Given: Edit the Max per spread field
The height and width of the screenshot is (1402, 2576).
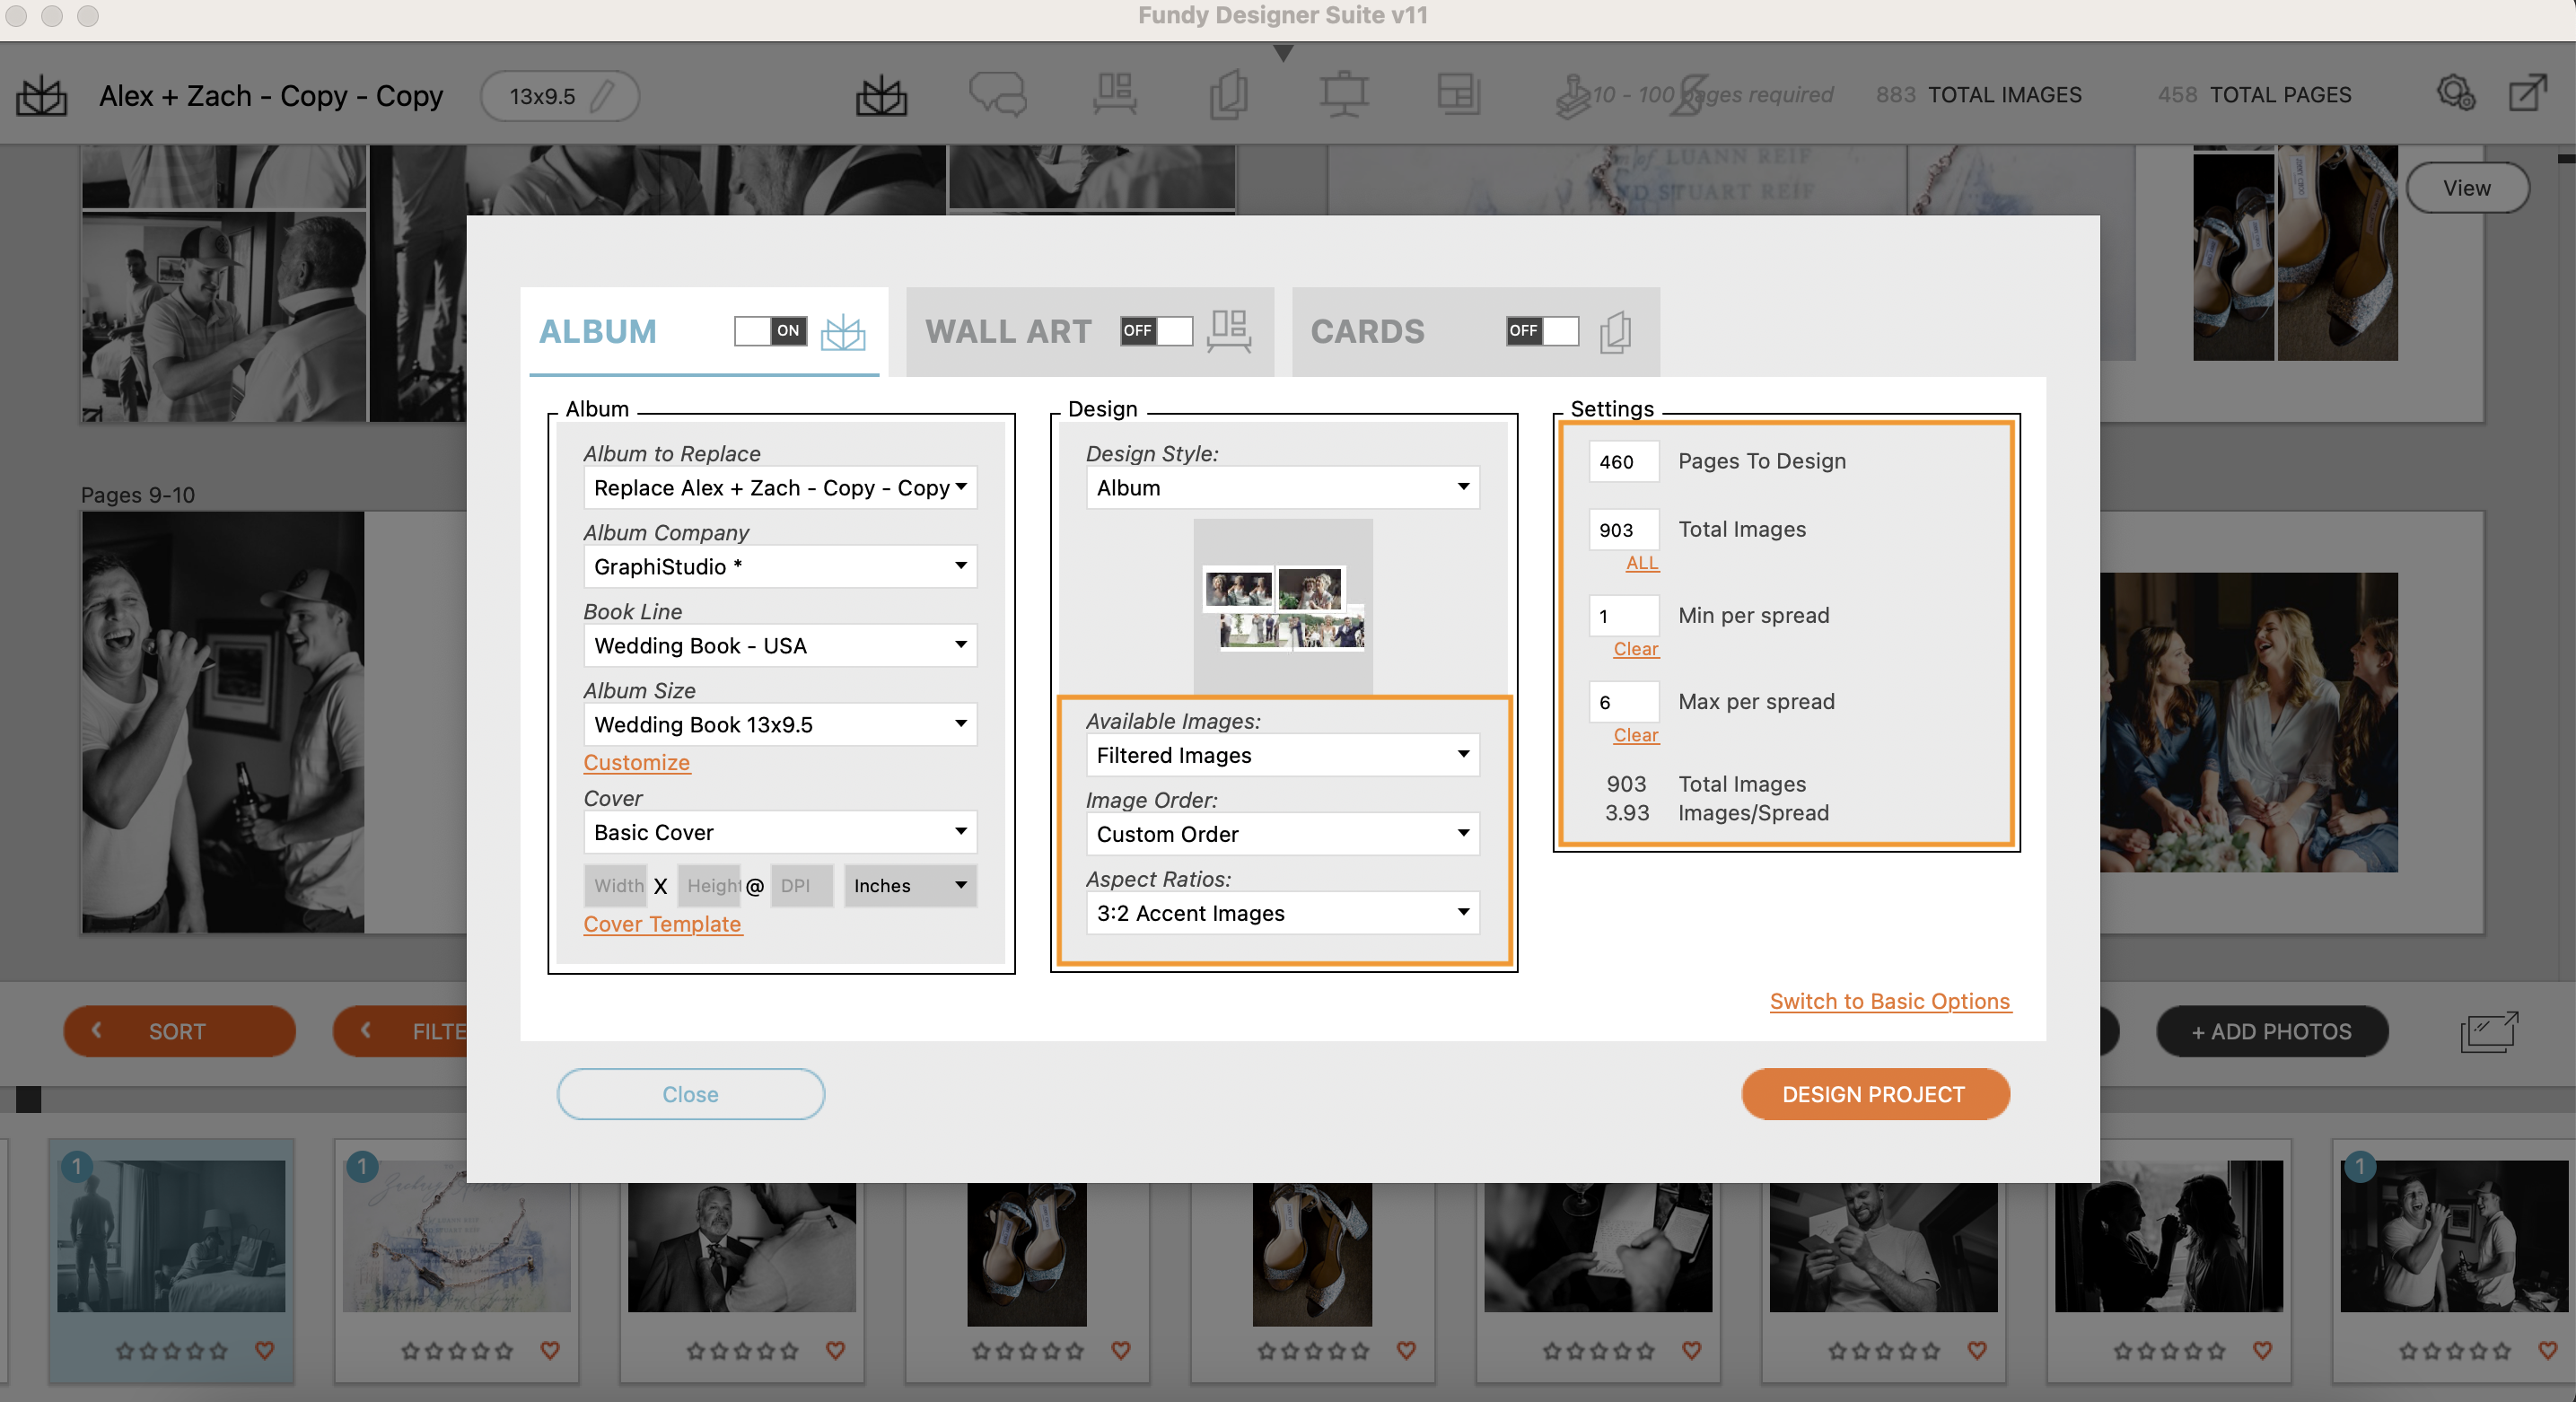Looking at the screenshot, I should point(1624,702).
